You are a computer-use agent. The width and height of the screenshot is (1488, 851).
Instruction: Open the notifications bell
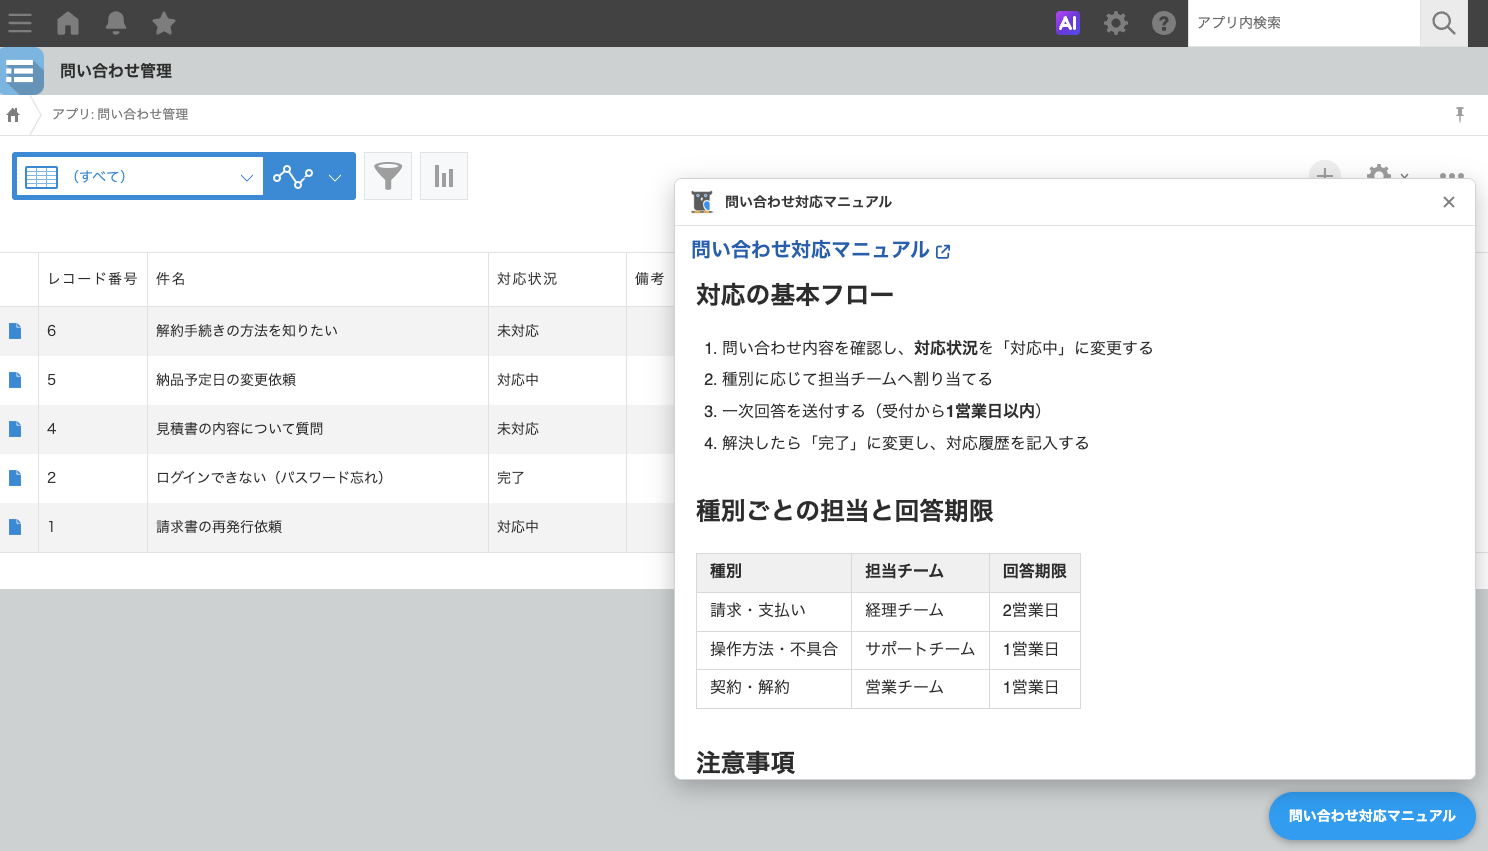pyautogui.click(x=116, y=23)
